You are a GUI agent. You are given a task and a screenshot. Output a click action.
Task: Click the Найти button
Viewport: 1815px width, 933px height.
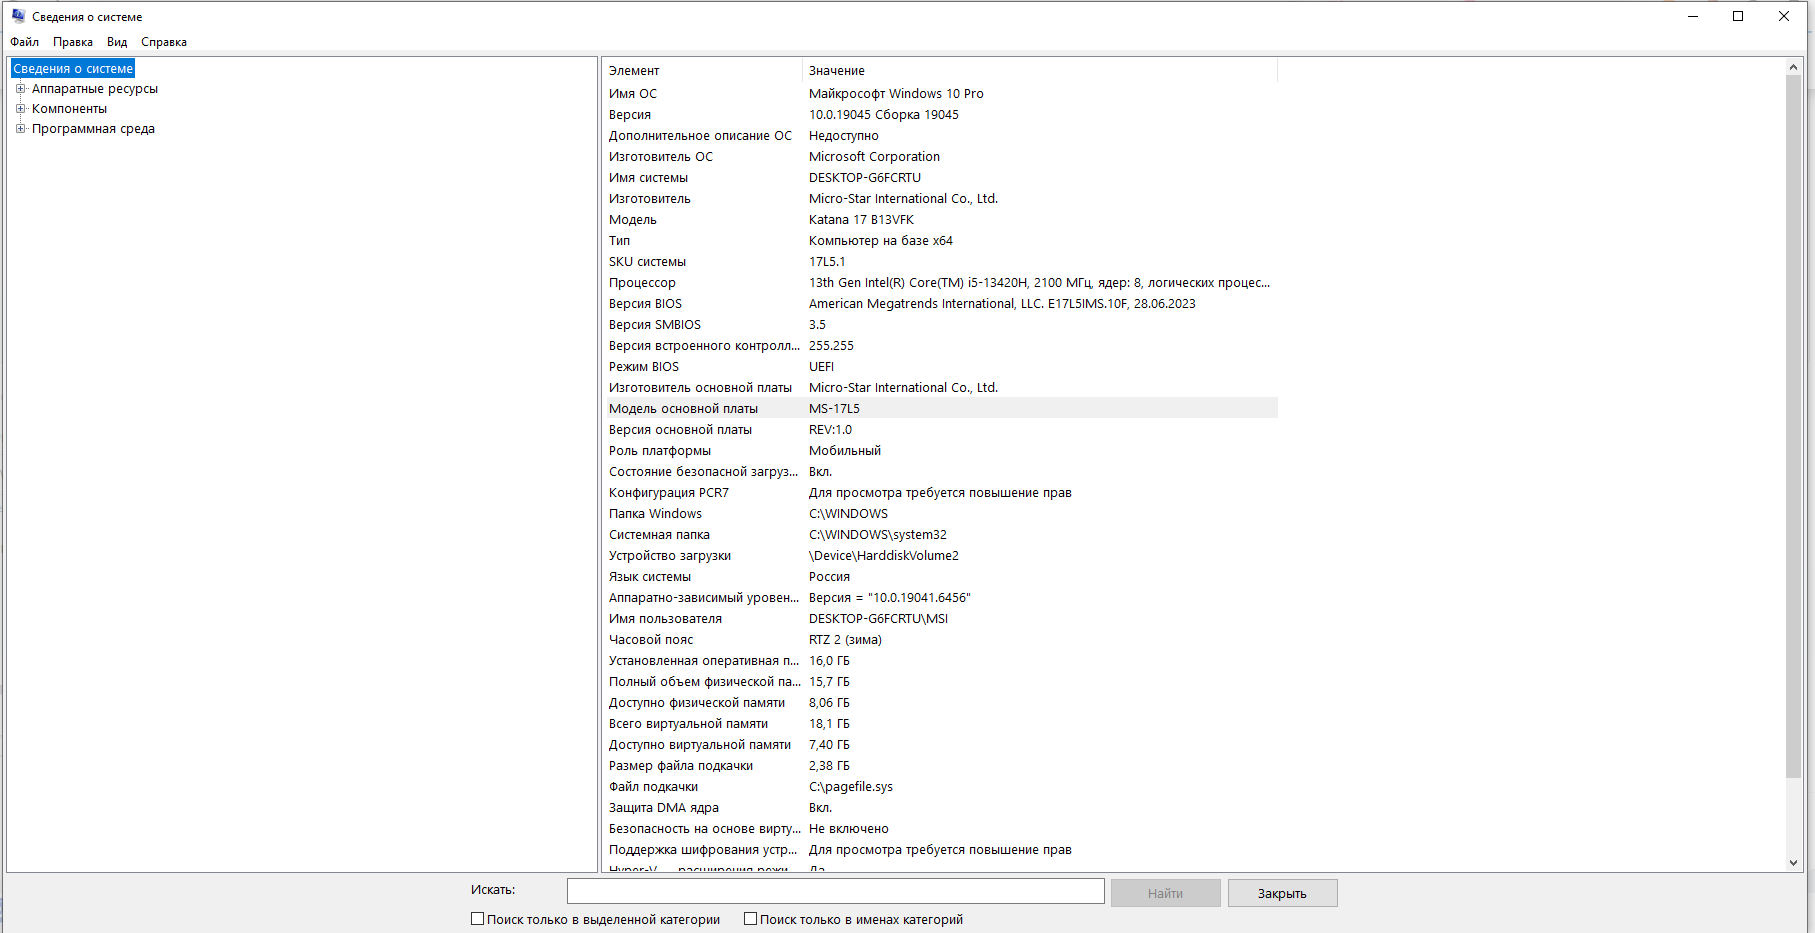[x=1165, y=893]
